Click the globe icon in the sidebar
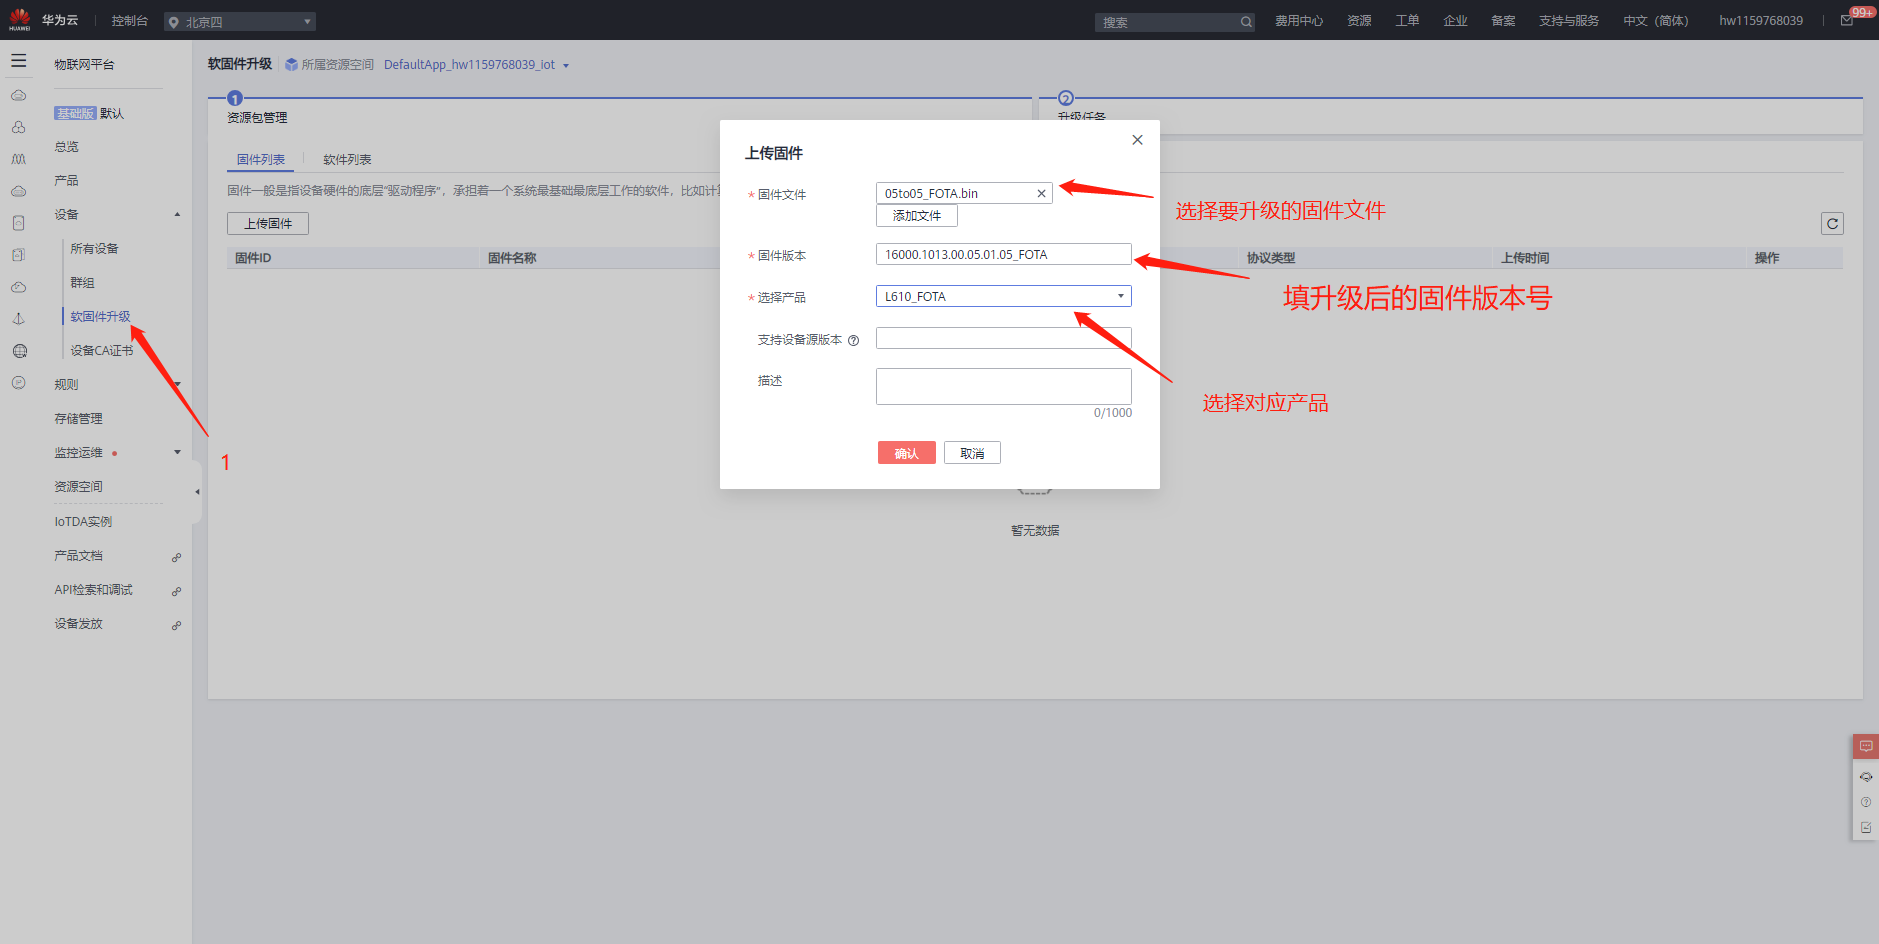The height and width of the screenshot is (944, 1879). (19, 351)
